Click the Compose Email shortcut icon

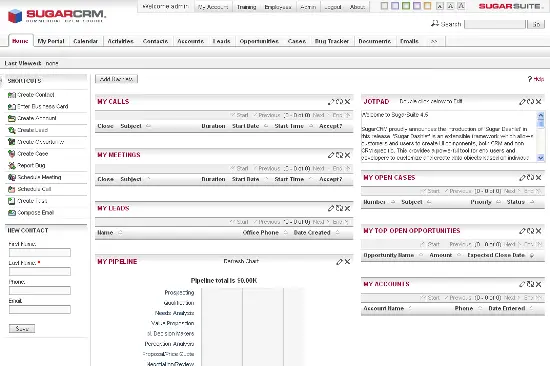pyautogui.click(x=12, y=213)
